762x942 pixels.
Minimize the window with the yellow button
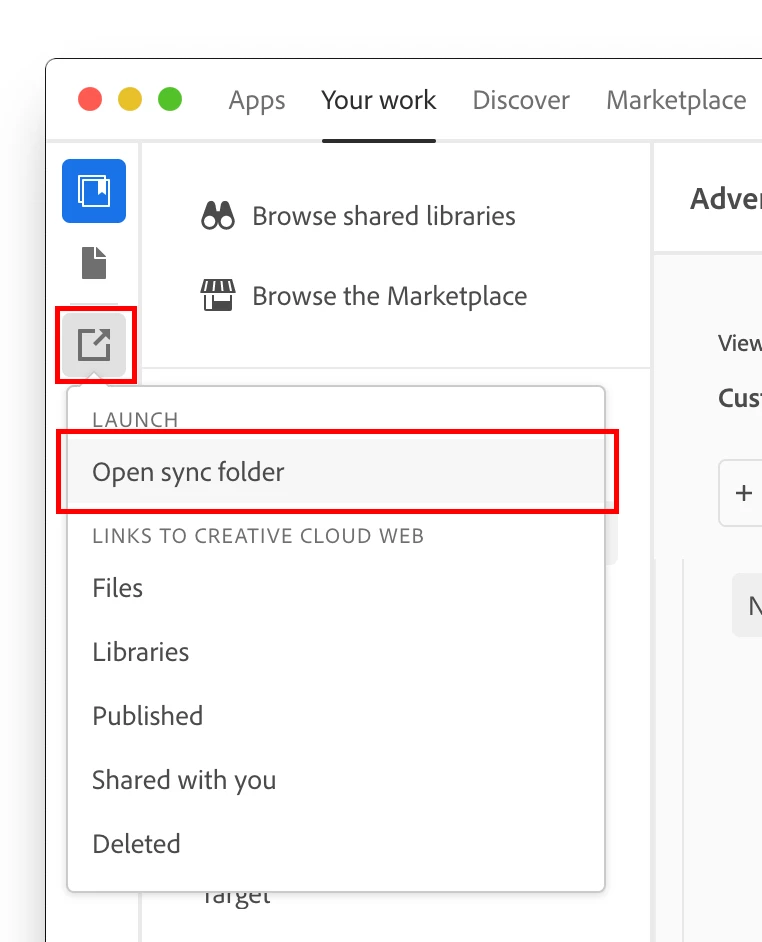[130, 99]
